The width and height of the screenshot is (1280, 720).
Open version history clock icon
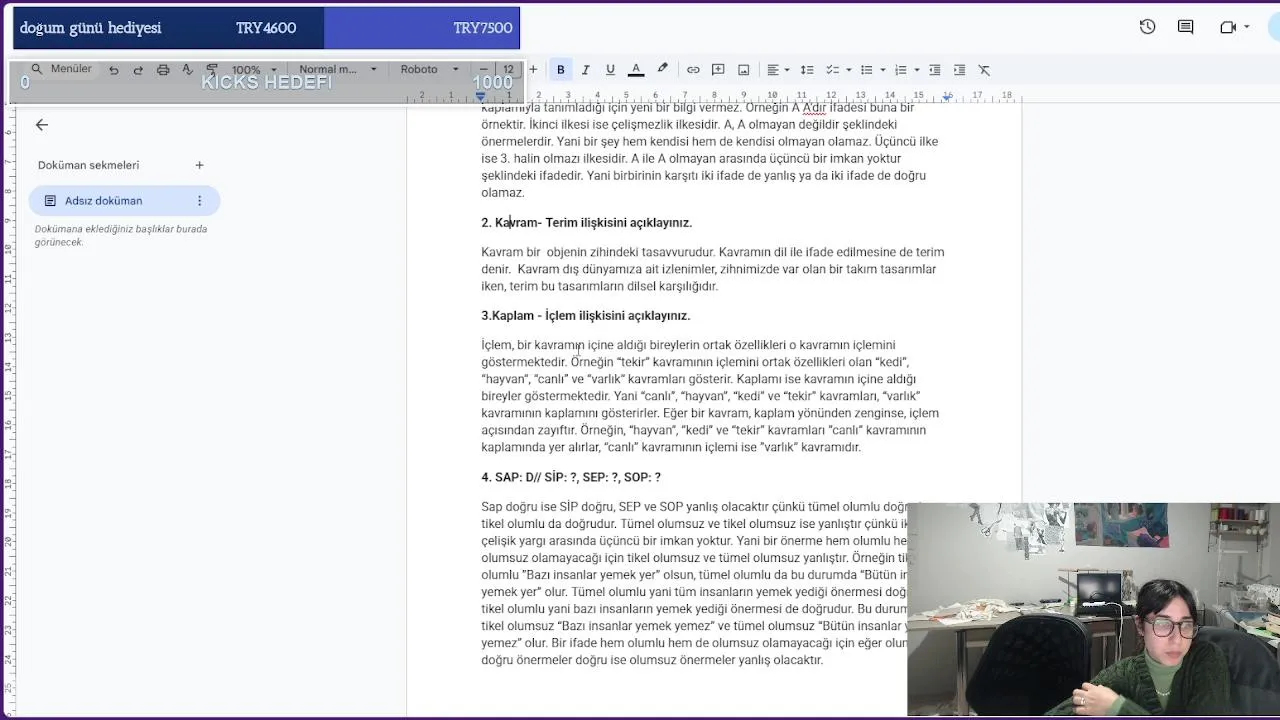1147,27
